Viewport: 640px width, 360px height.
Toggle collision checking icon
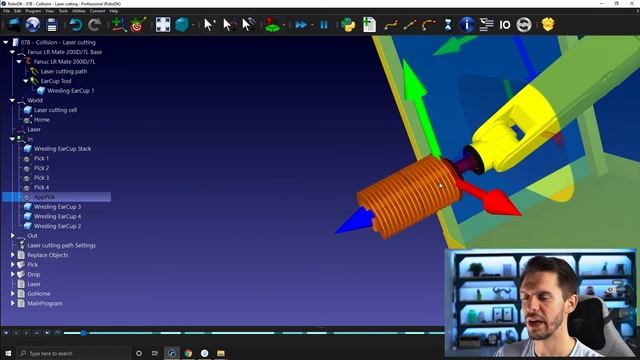(x=272, y=25)
